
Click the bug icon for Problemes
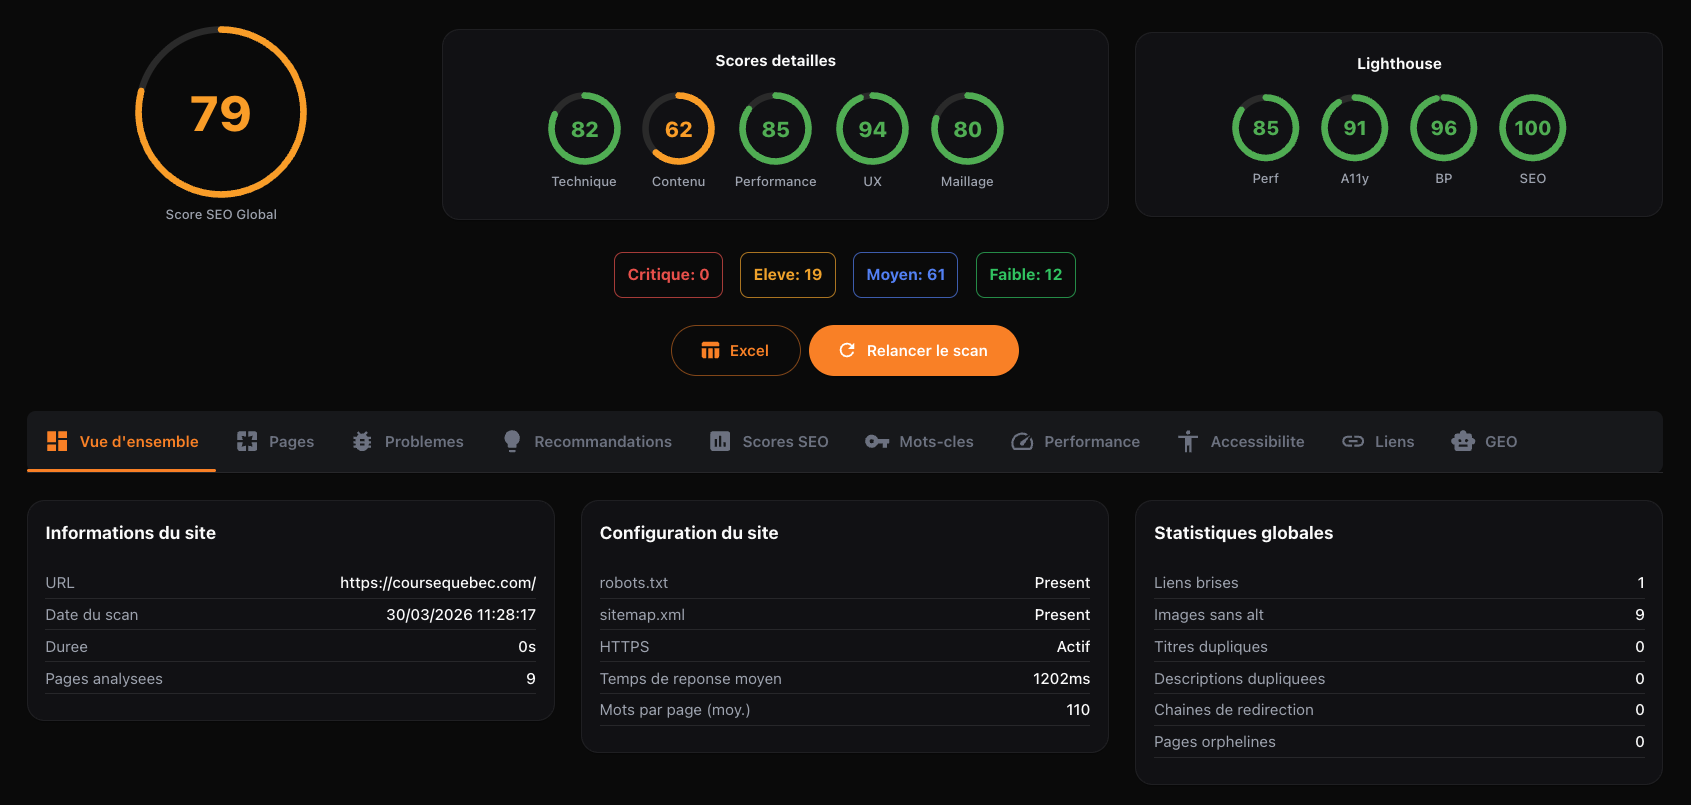(362, 441)
